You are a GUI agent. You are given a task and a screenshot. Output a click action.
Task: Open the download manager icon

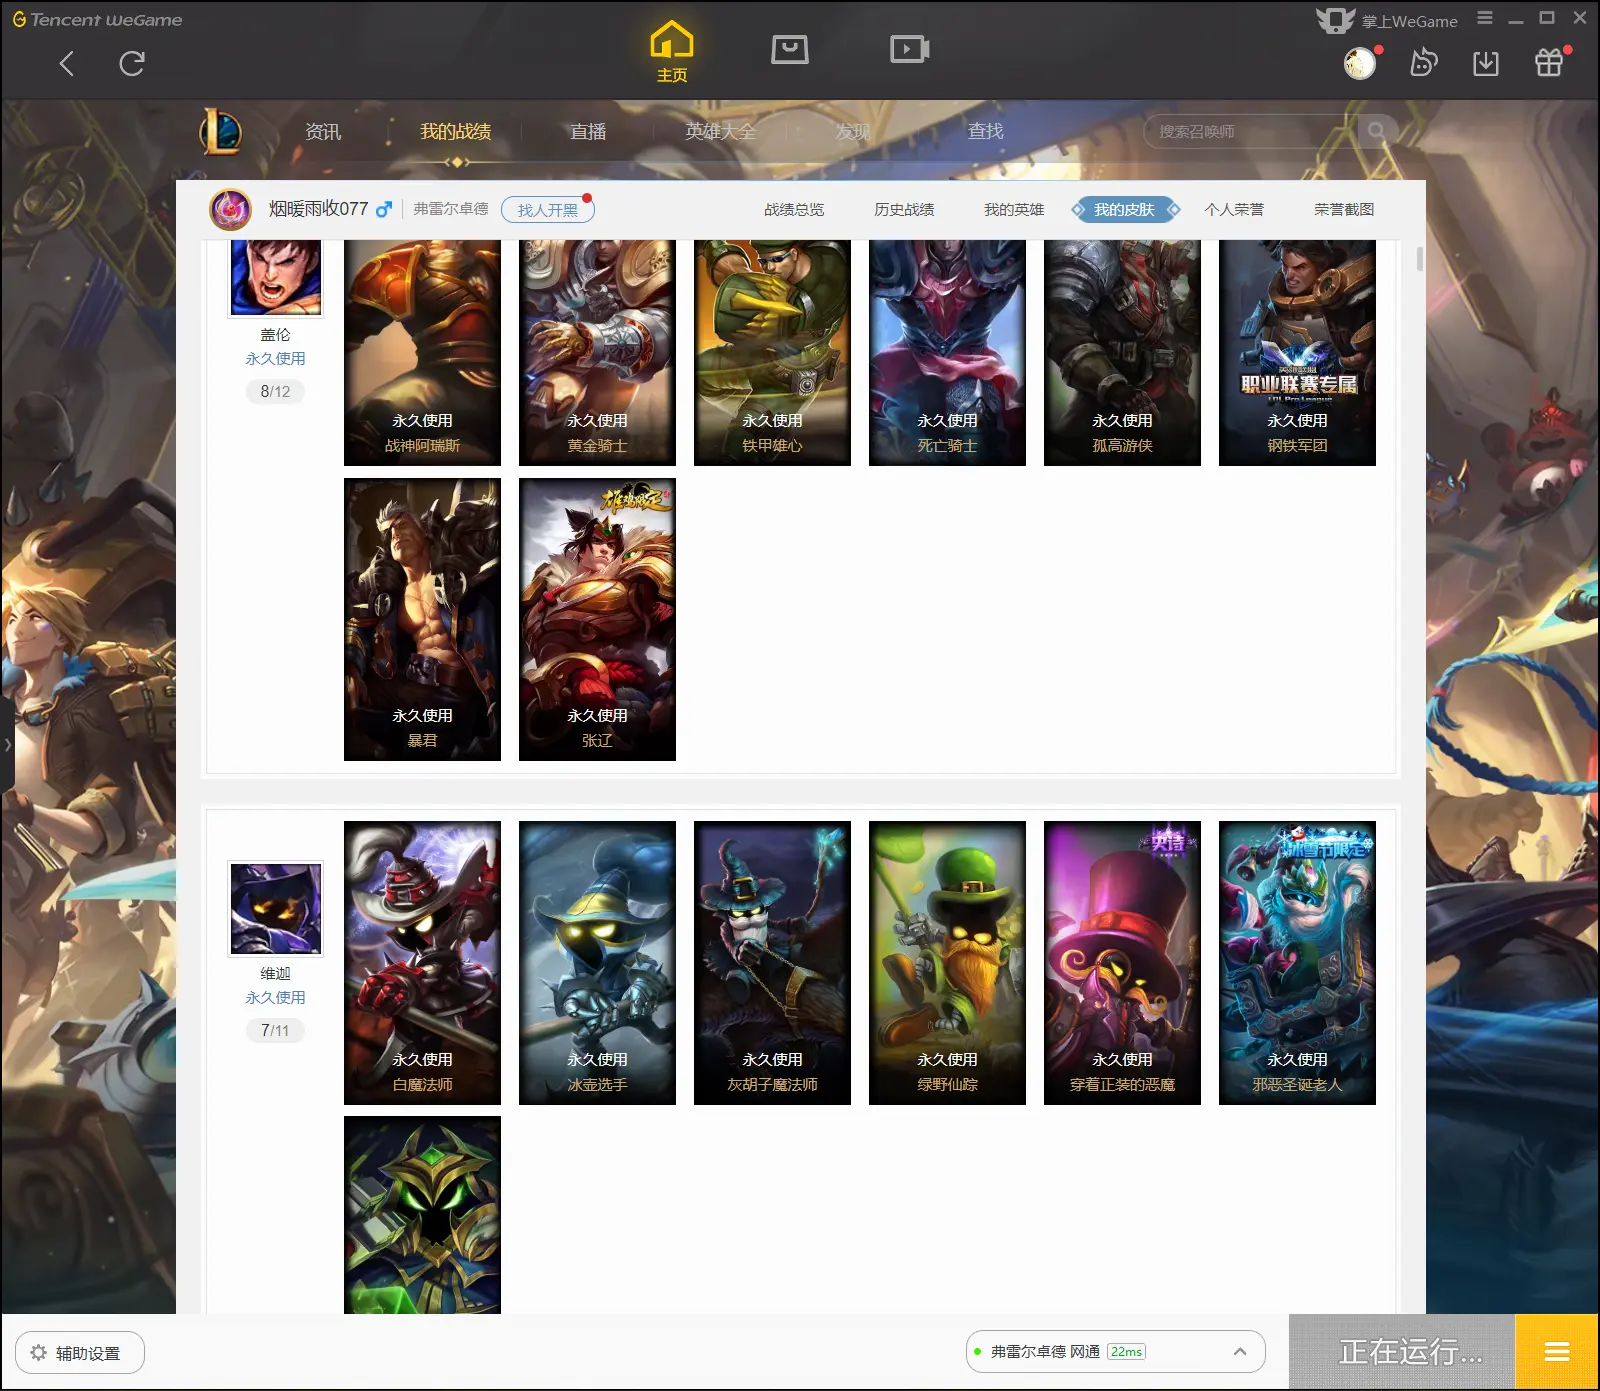click(1486, 64)
